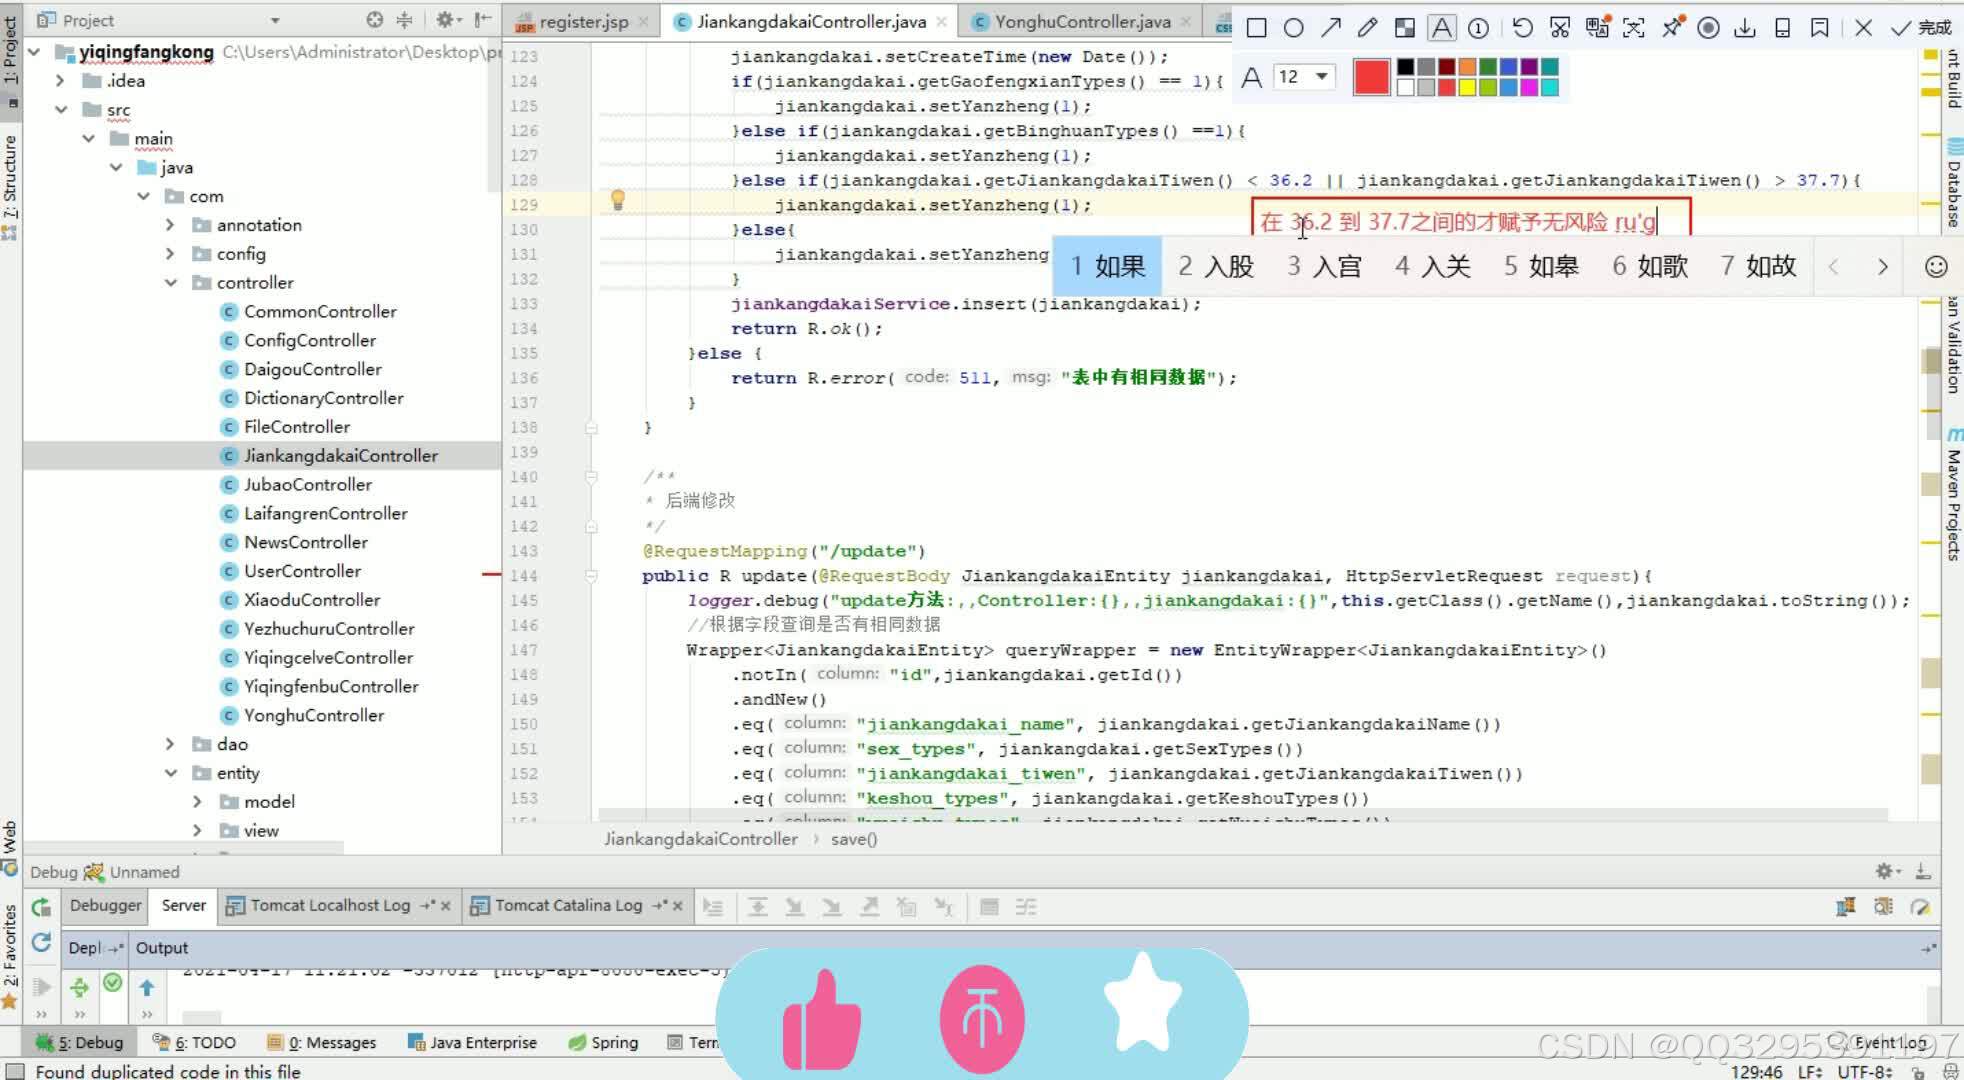
Task: Click the bookmark collect icon
Action: (x=1819, y=28)
